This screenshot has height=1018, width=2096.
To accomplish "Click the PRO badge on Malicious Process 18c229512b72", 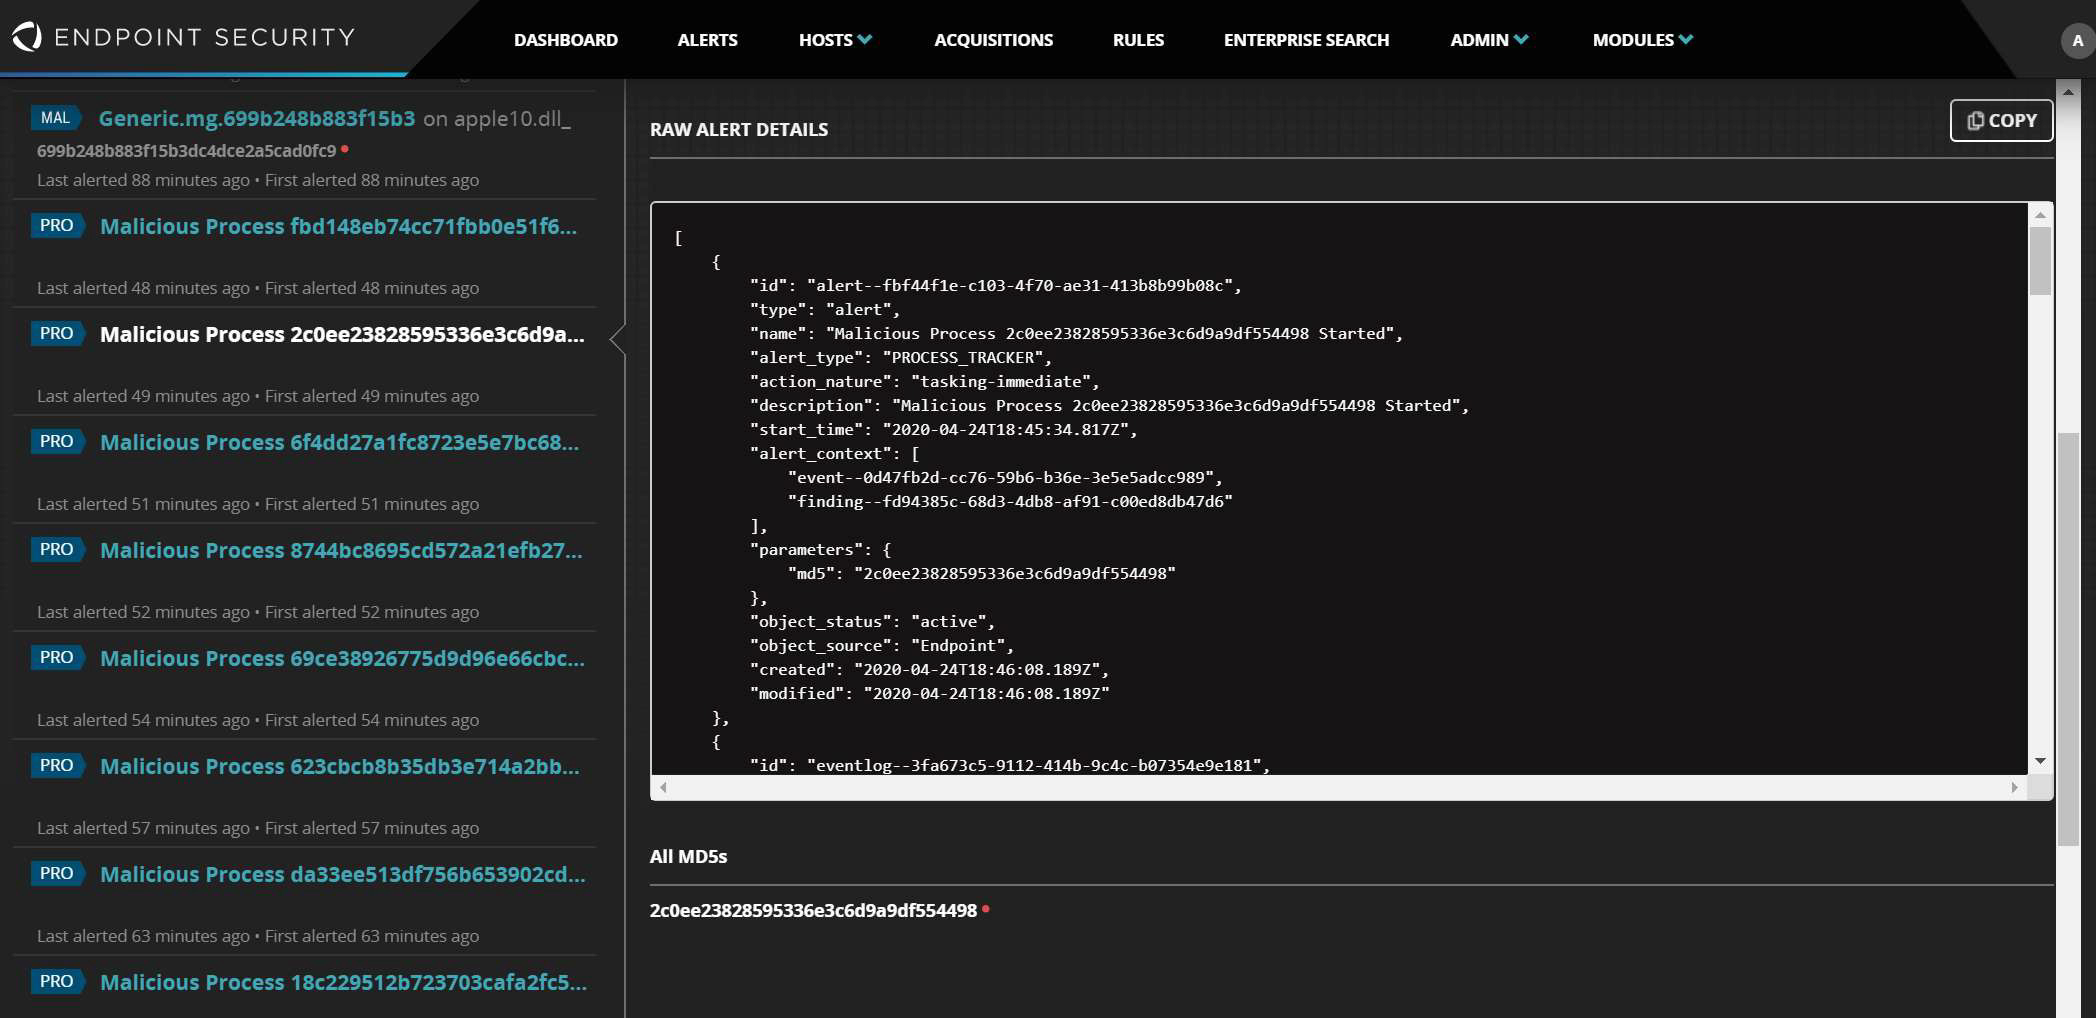I will click(x=57, y=982).
